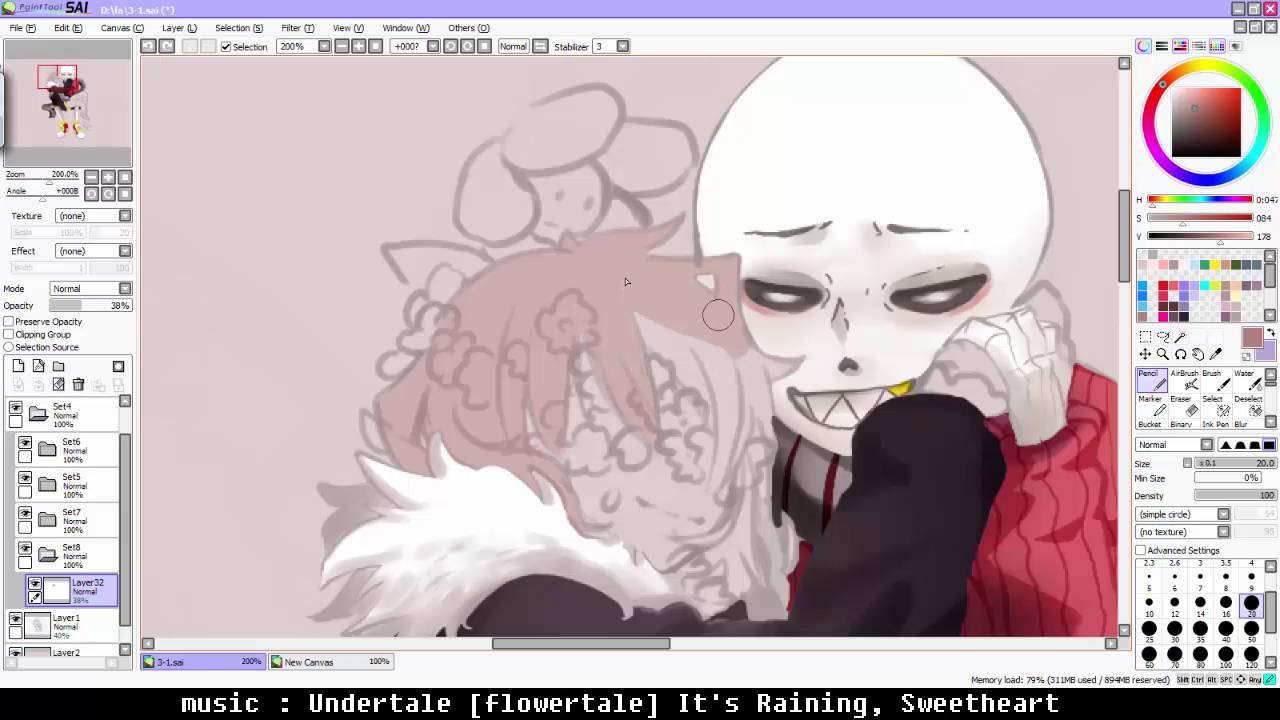The height and width of the screenshot is (720, 1280).
Task: Select the Selection Source radio button
Action: click(8, 347)
